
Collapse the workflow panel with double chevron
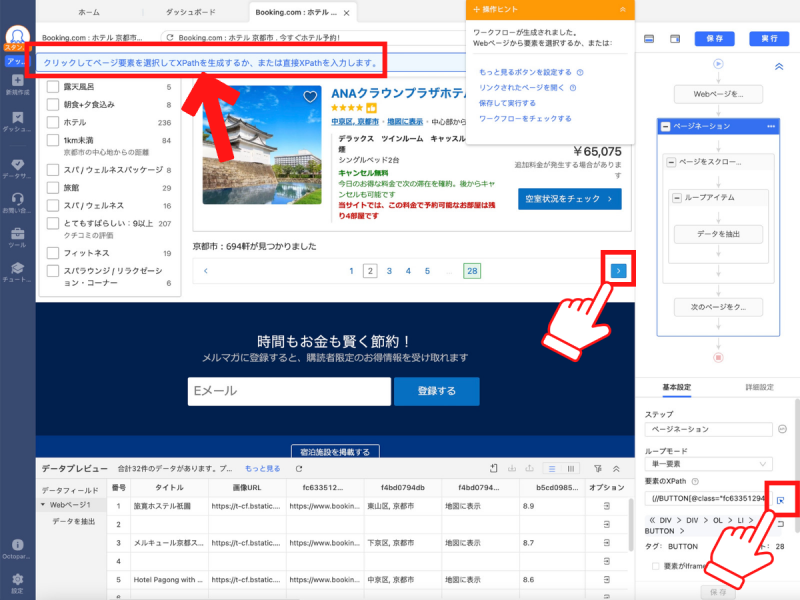(x=779, y=66)
